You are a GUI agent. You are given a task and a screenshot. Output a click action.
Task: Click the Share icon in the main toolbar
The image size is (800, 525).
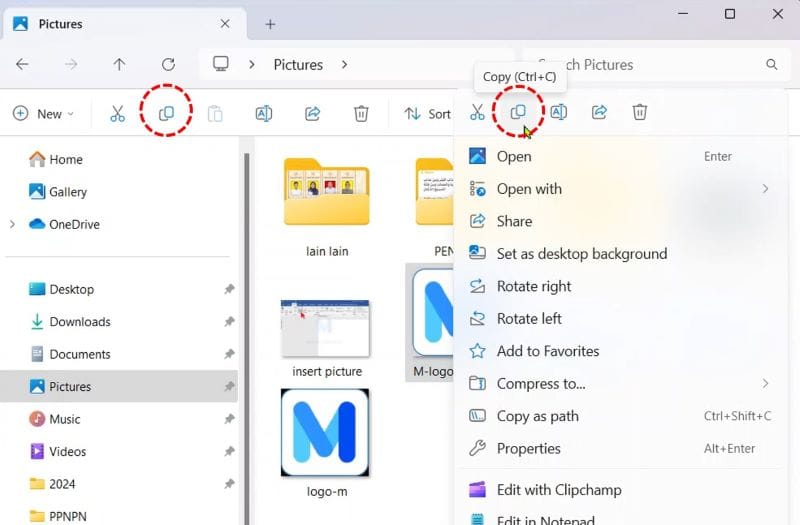pyautogui.click(x=312, y=114)
